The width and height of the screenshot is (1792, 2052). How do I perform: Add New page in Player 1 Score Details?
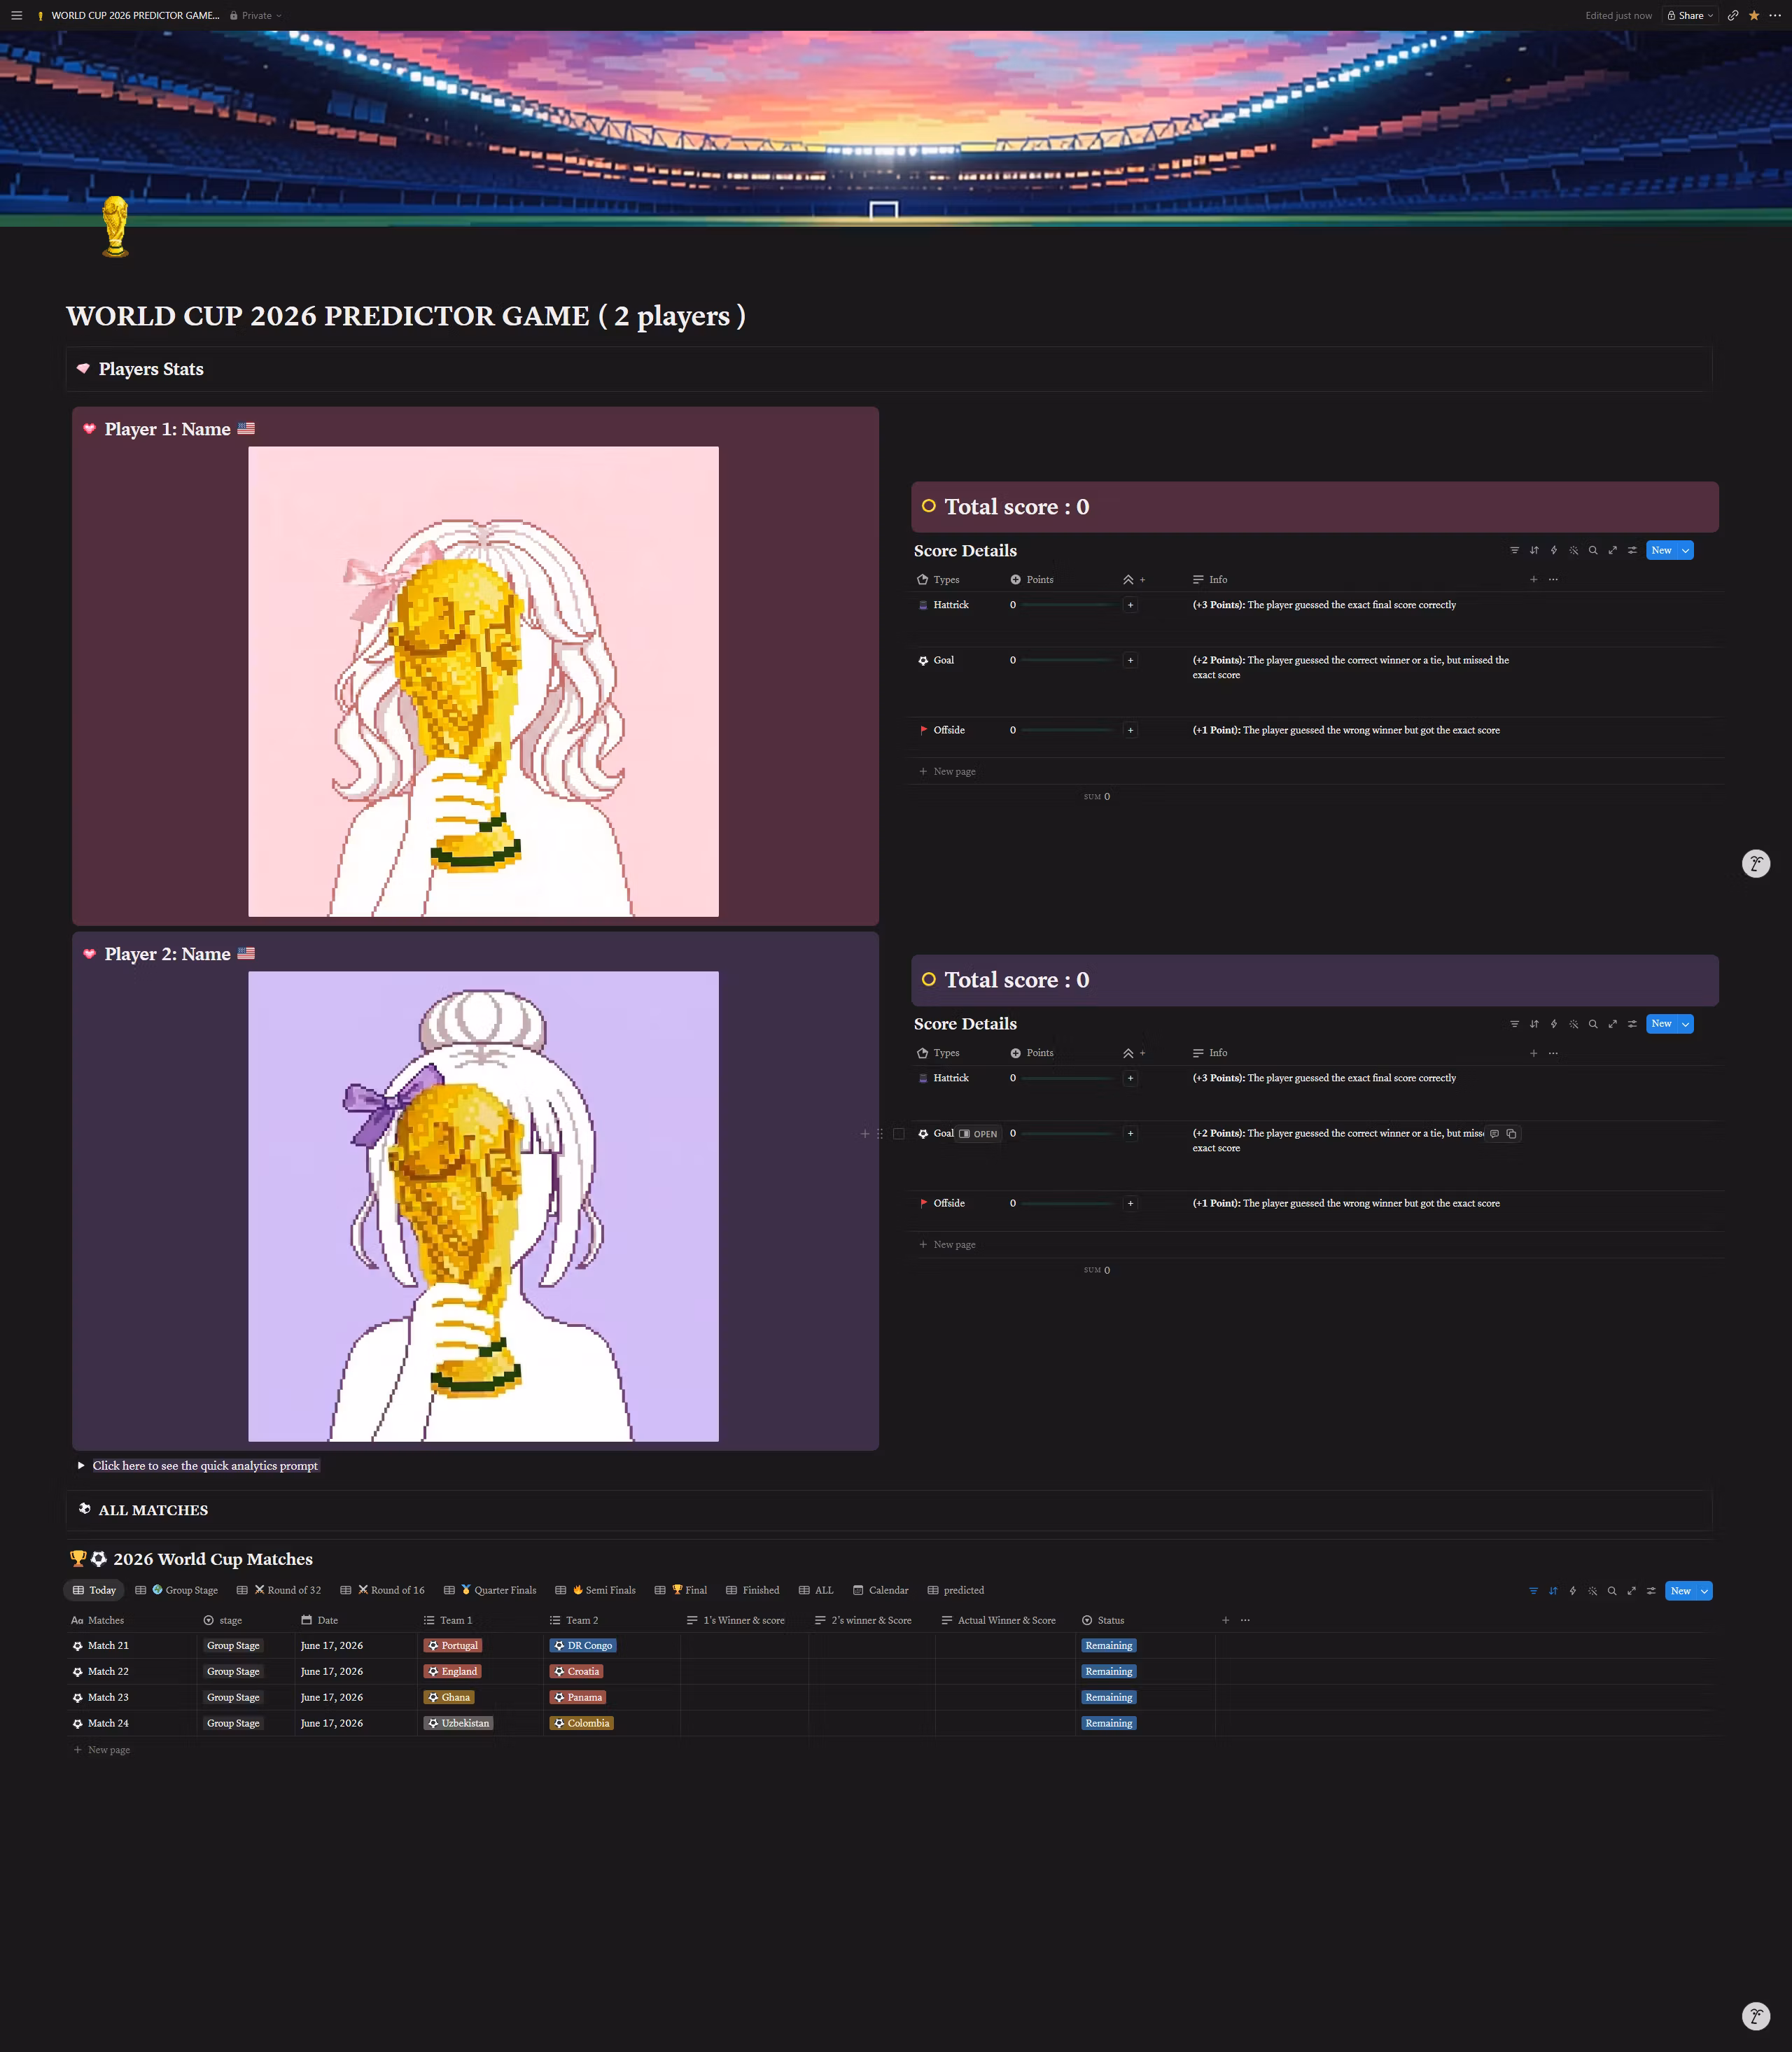[x=947, y=771]
